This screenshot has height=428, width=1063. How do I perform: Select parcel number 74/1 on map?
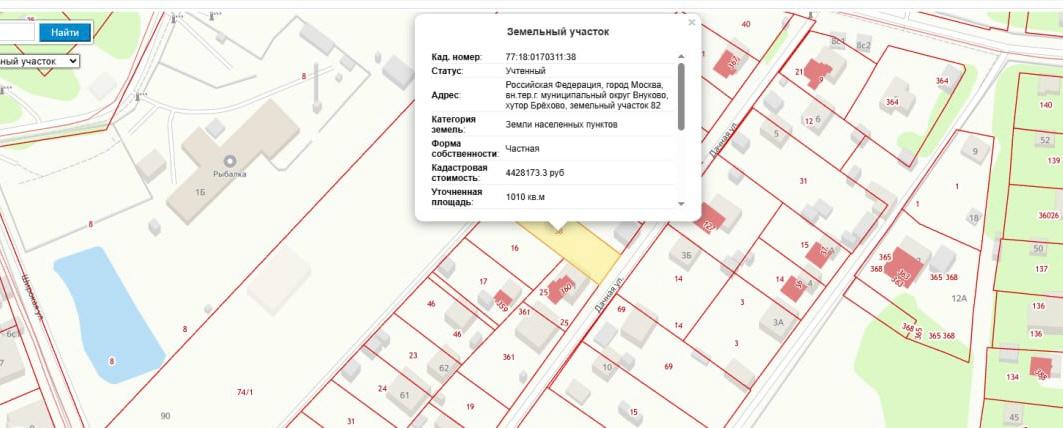[x=244, y=393]
